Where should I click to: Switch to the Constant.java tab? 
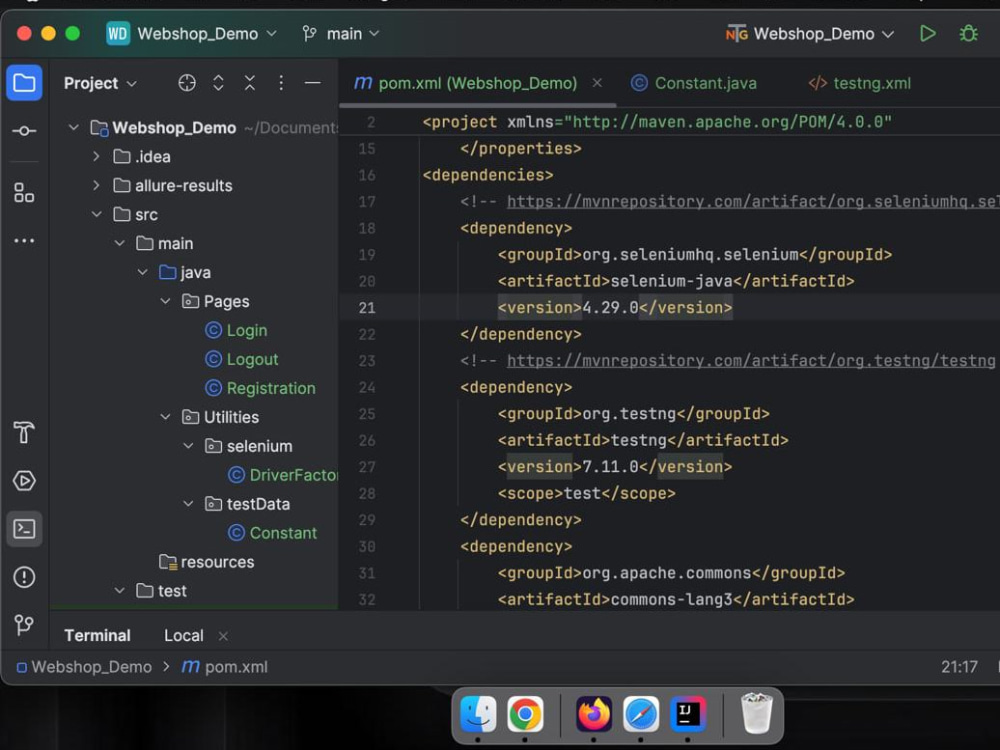click(x=694, y=83)
